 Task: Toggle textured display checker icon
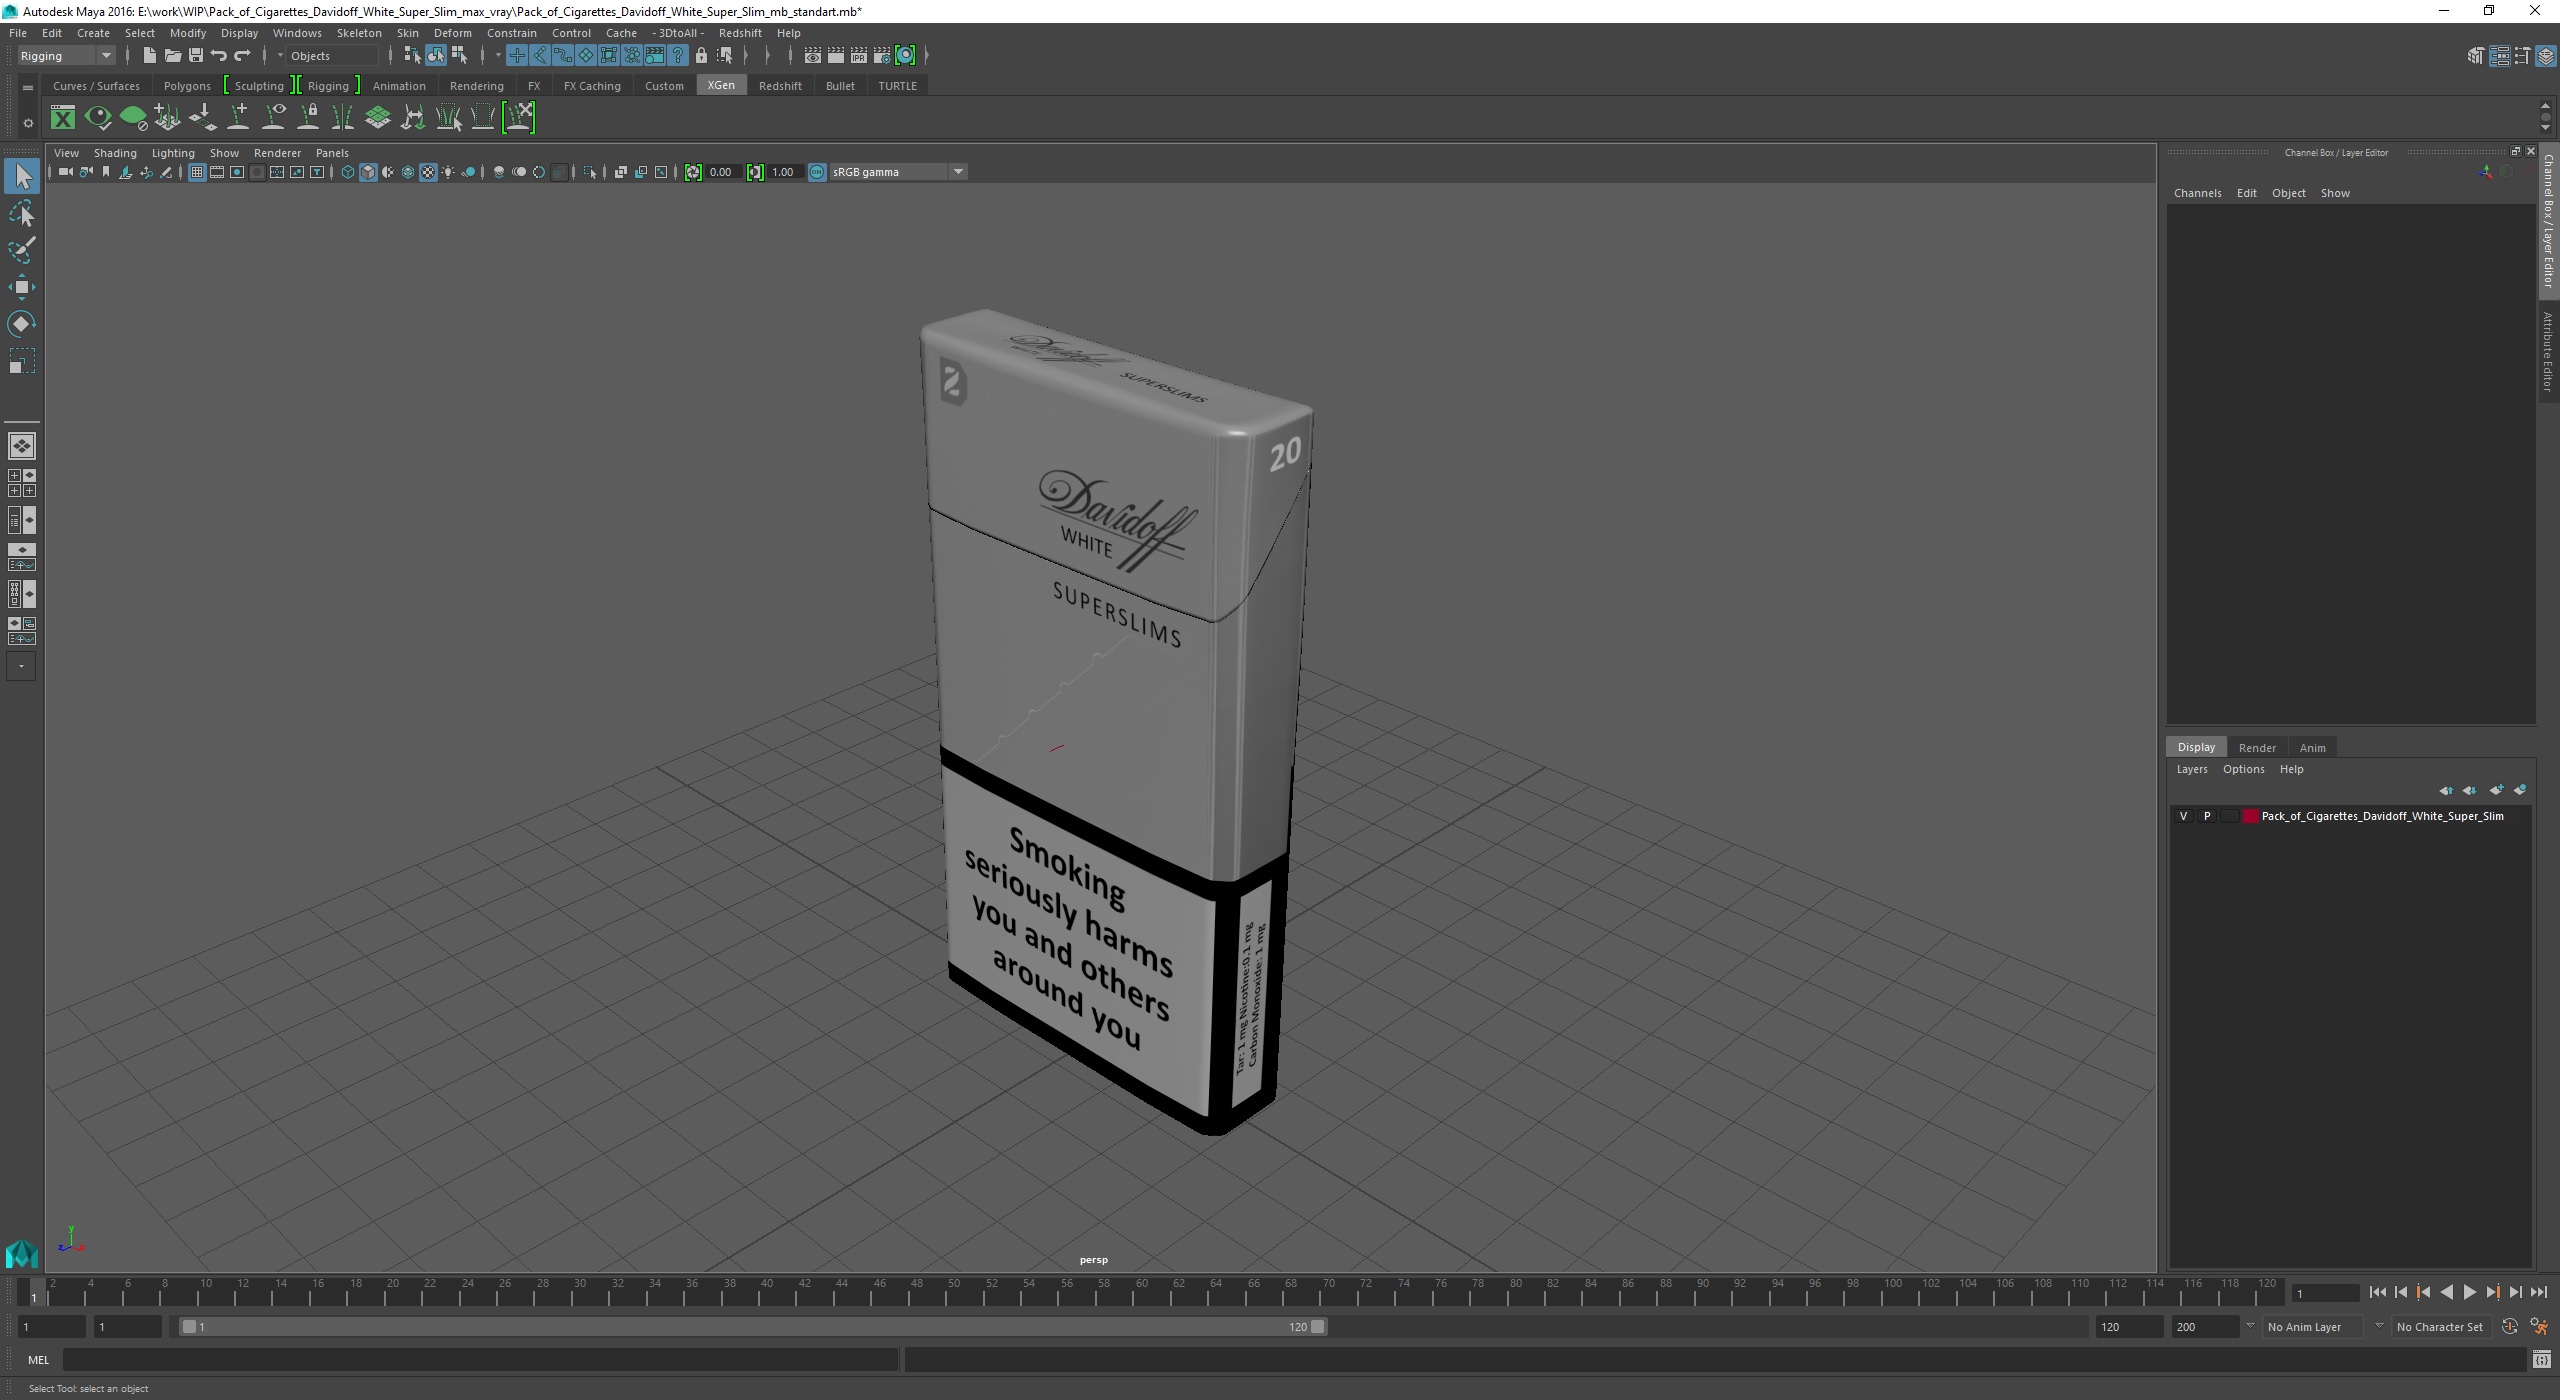coord(428,172)
